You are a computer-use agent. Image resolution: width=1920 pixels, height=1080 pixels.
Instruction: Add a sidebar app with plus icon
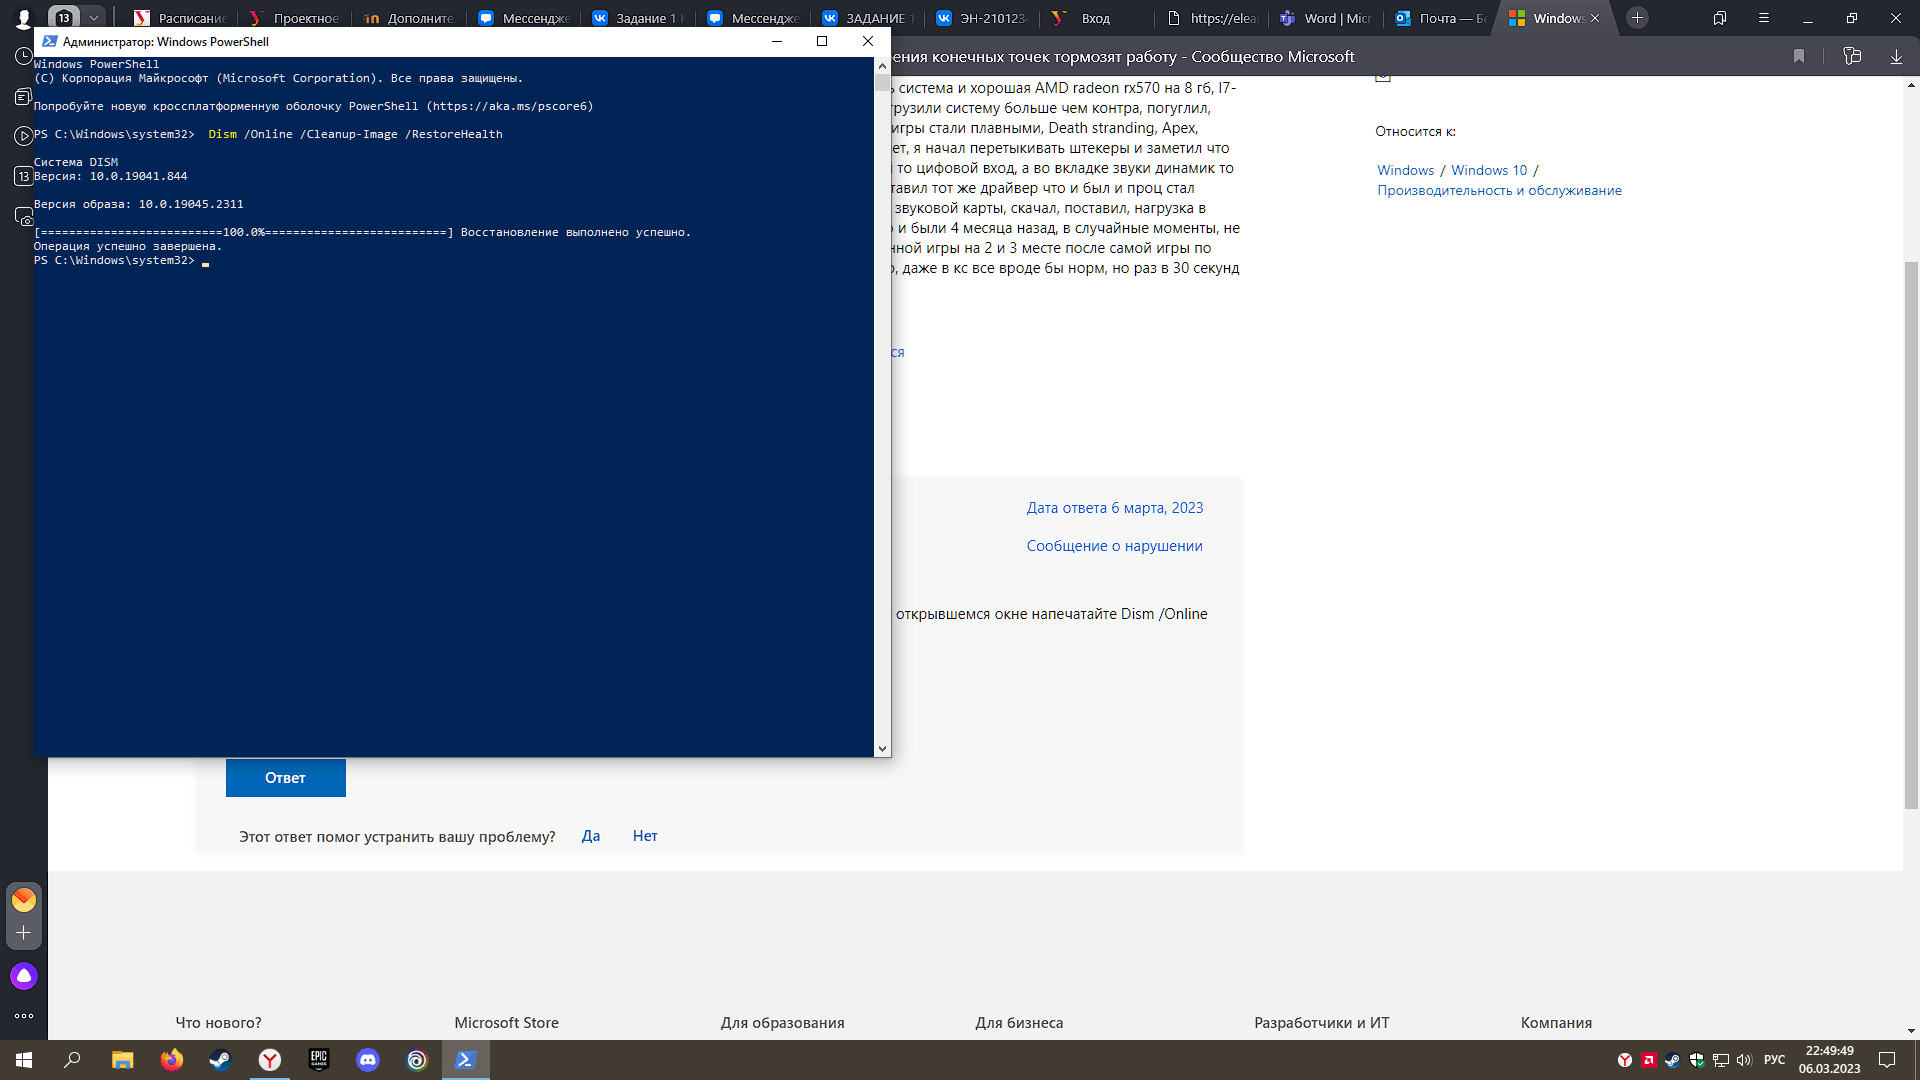[24, 933]
